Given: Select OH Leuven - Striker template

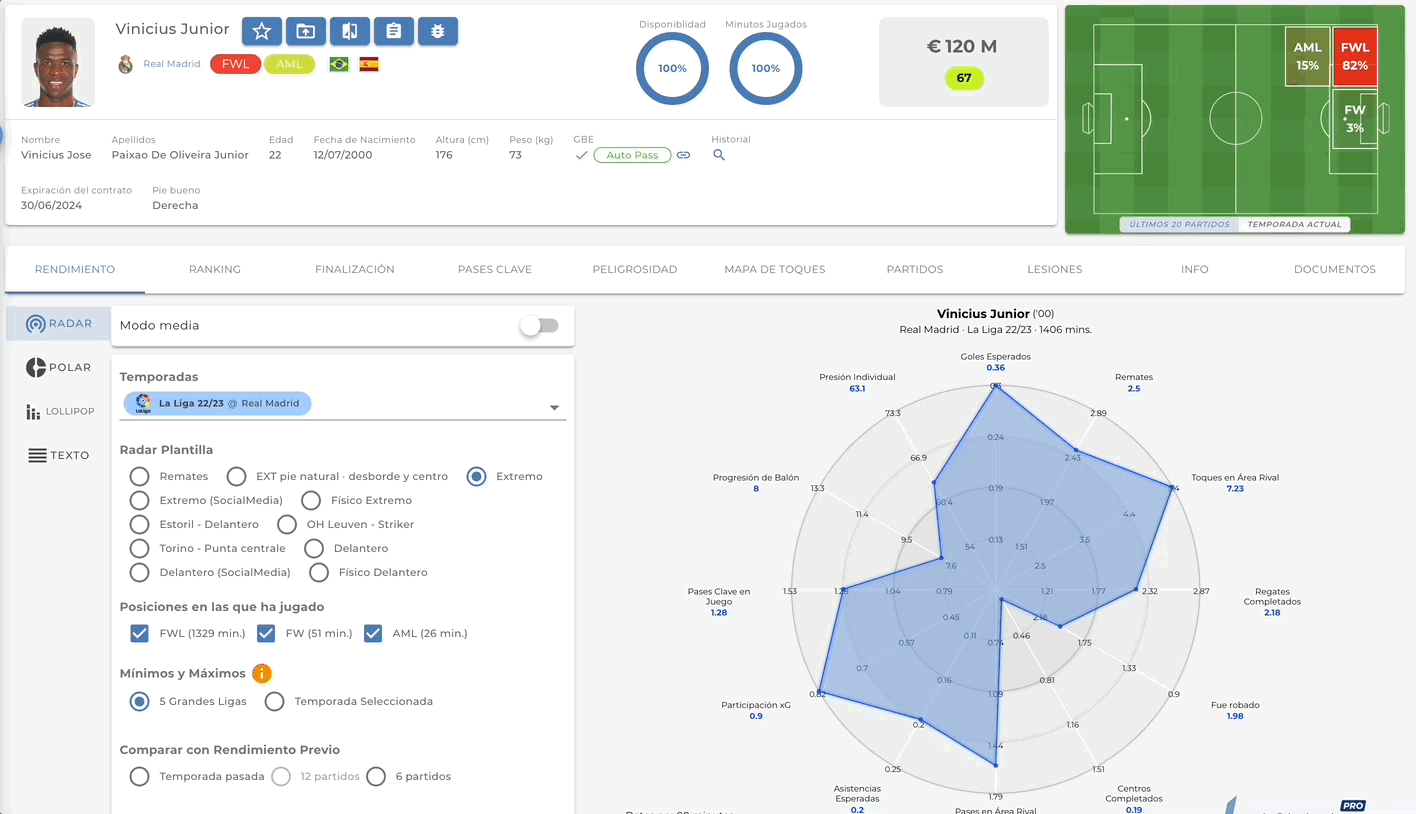Looking at the screenshot, I should coord(287,524).
